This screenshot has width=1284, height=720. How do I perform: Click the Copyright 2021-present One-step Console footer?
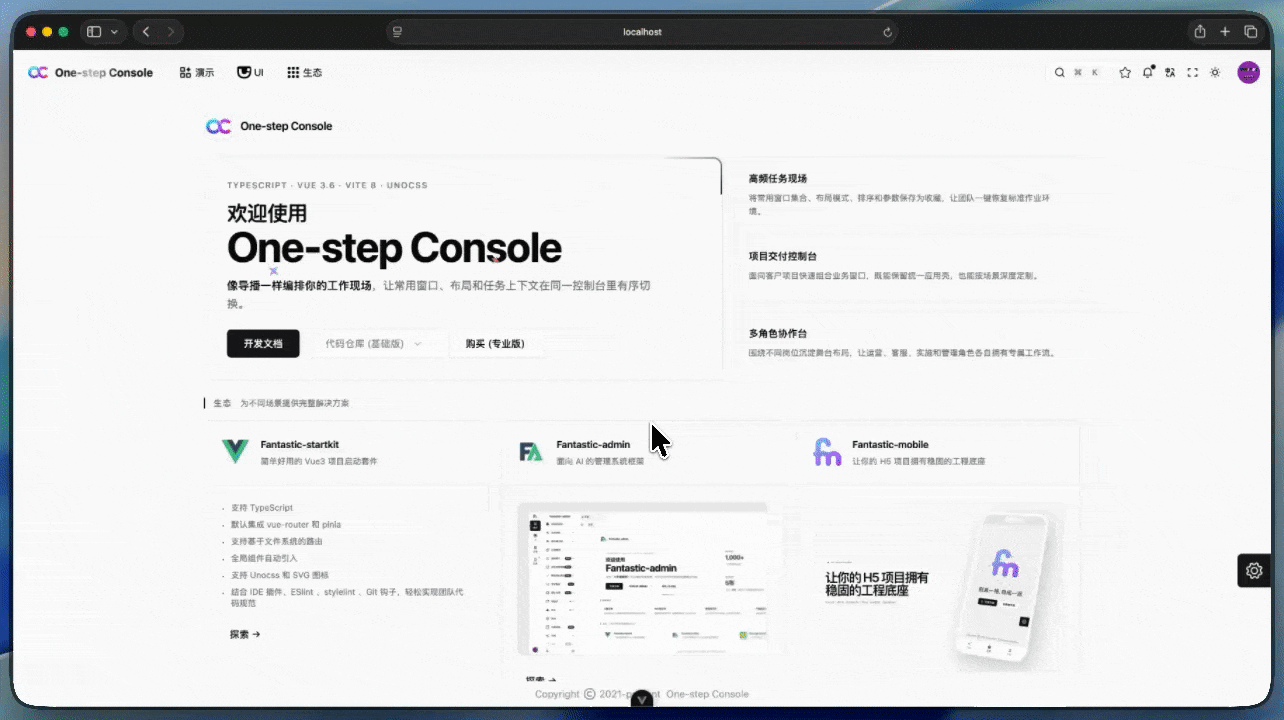click(642, 694)
